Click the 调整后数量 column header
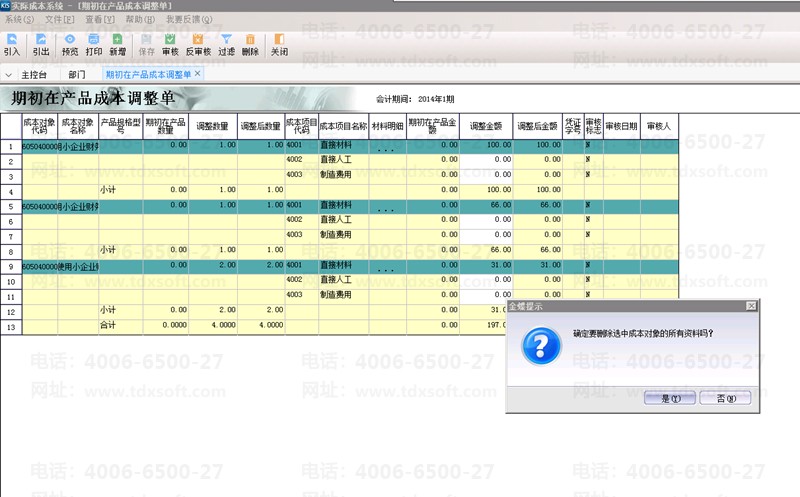Image resolution: width=800 pixels, height=497 pixels. coord(261,126)
